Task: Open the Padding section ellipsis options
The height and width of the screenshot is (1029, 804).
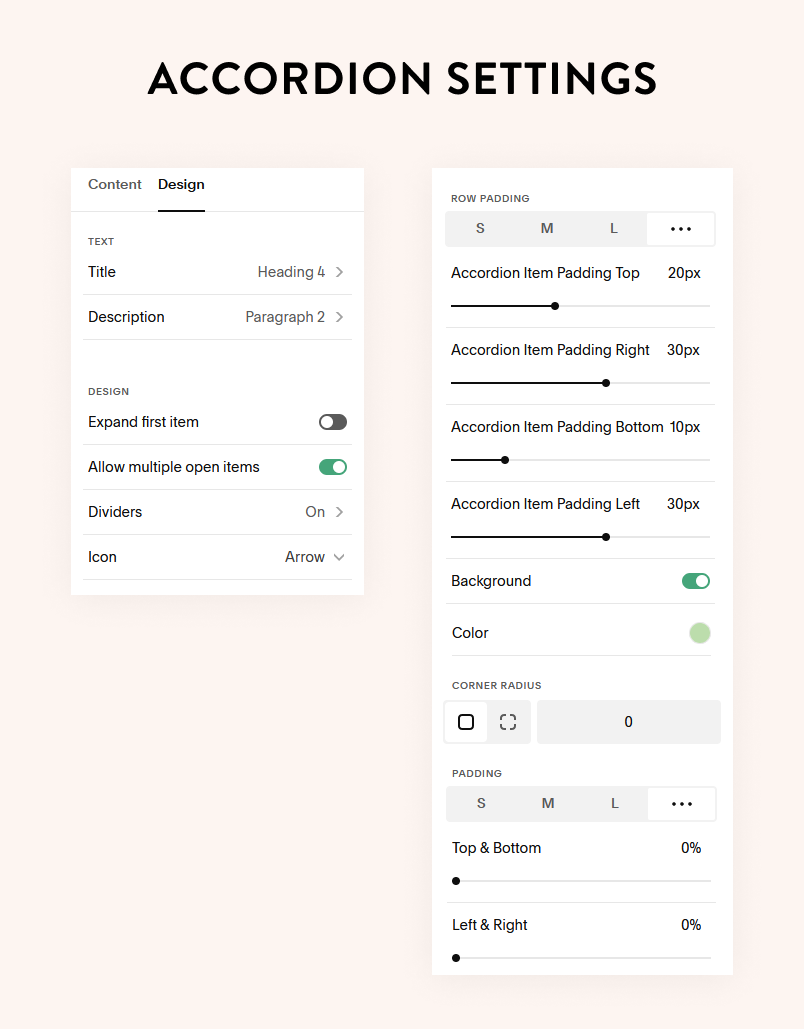Action: click(681, 803)
